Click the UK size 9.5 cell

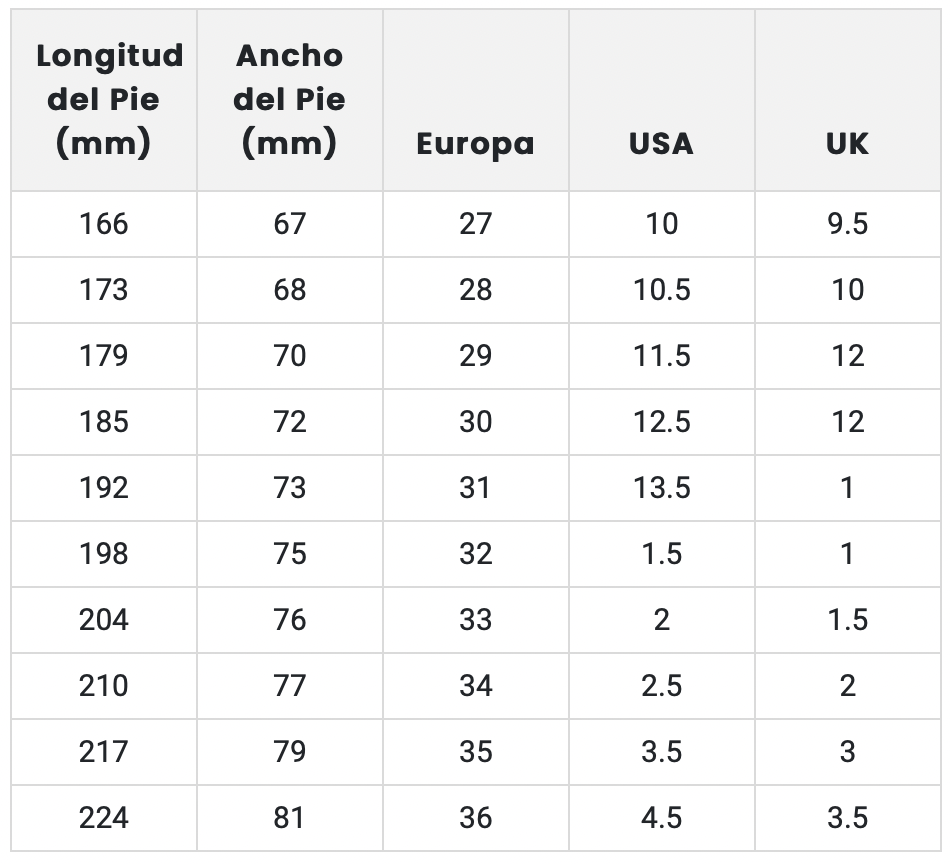(x=847, y=223)
